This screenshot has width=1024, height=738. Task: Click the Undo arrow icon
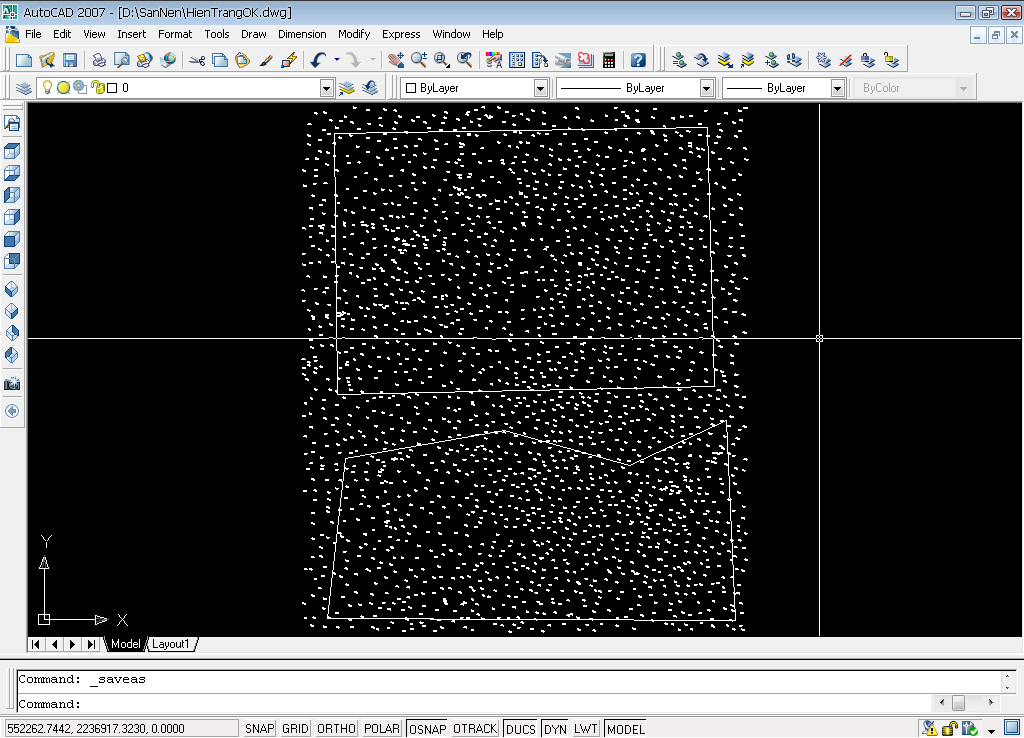[x=317, y=60]
